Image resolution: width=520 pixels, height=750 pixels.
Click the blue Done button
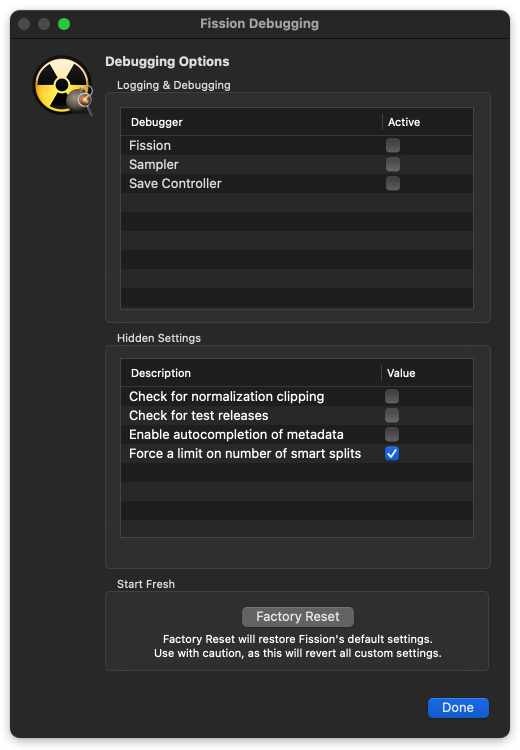pos(458,708)
